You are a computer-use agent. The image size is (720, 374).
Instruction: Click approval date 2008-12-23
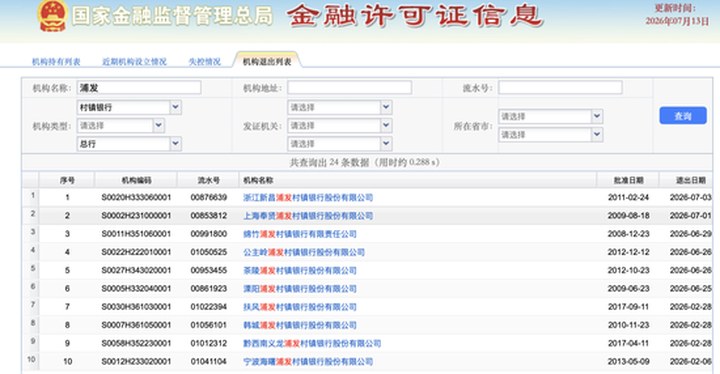click(x=629, y=234)
